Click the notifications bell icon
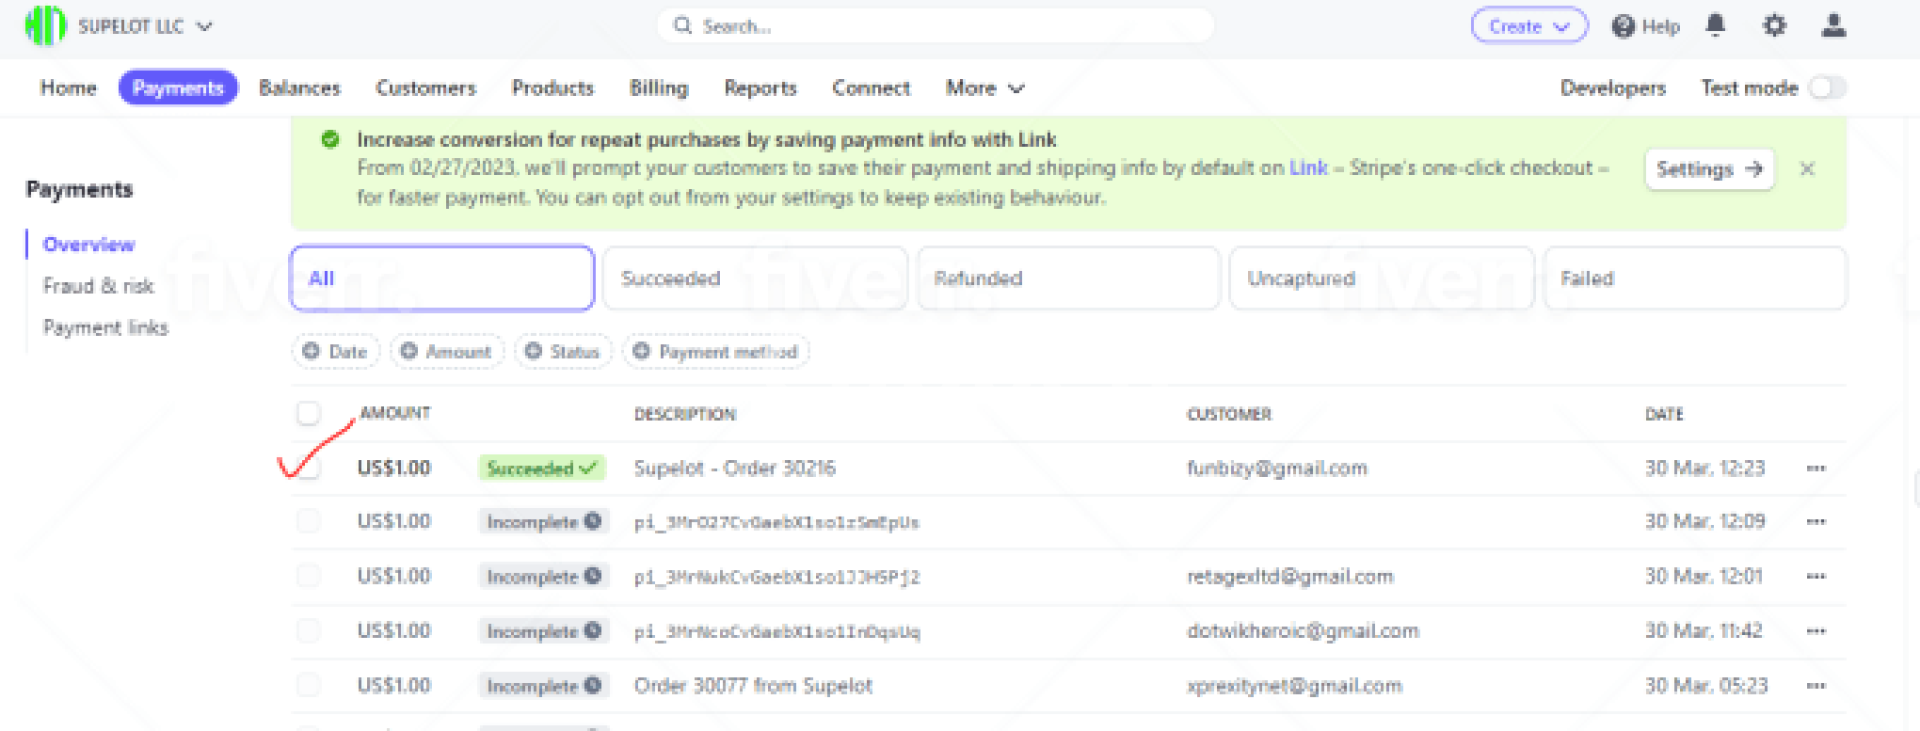This screenshot has width=1920, height=731. pyautogui.click(x=1715, y=26)
